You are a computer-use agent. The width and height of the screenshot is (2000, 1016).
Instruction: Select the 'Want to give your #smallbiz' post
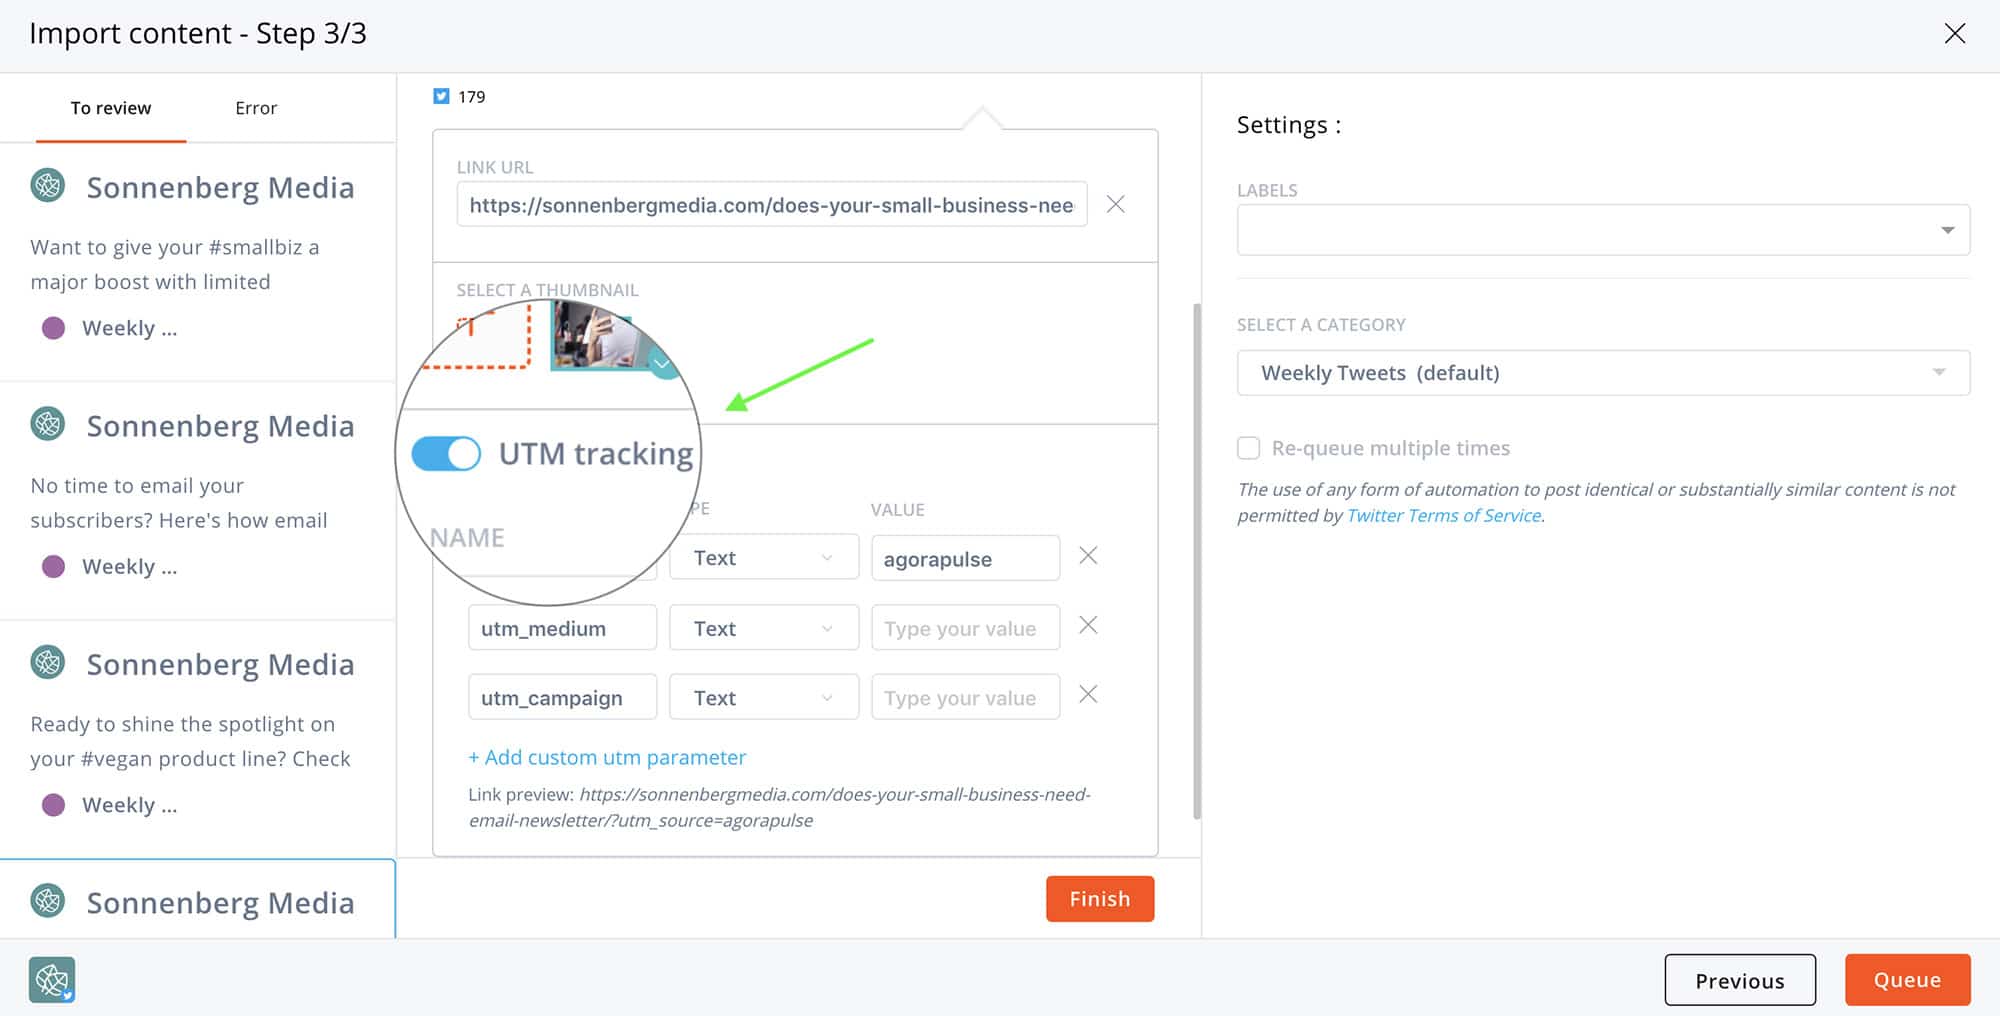click(198, 262)
